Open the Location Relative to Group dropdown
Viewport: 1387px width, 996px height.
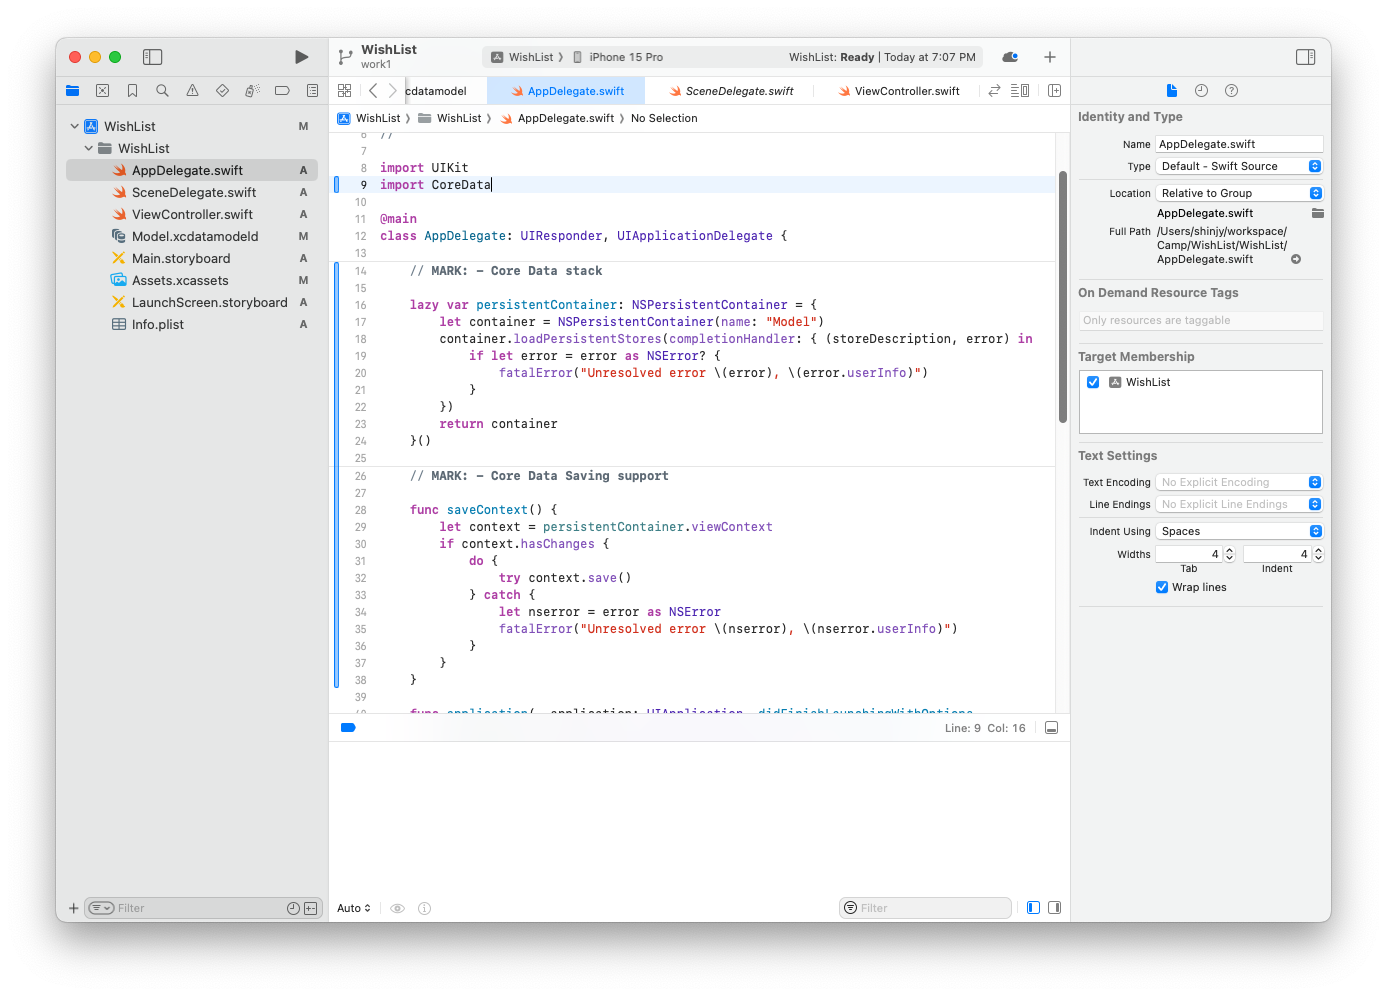coord(1239,193)
